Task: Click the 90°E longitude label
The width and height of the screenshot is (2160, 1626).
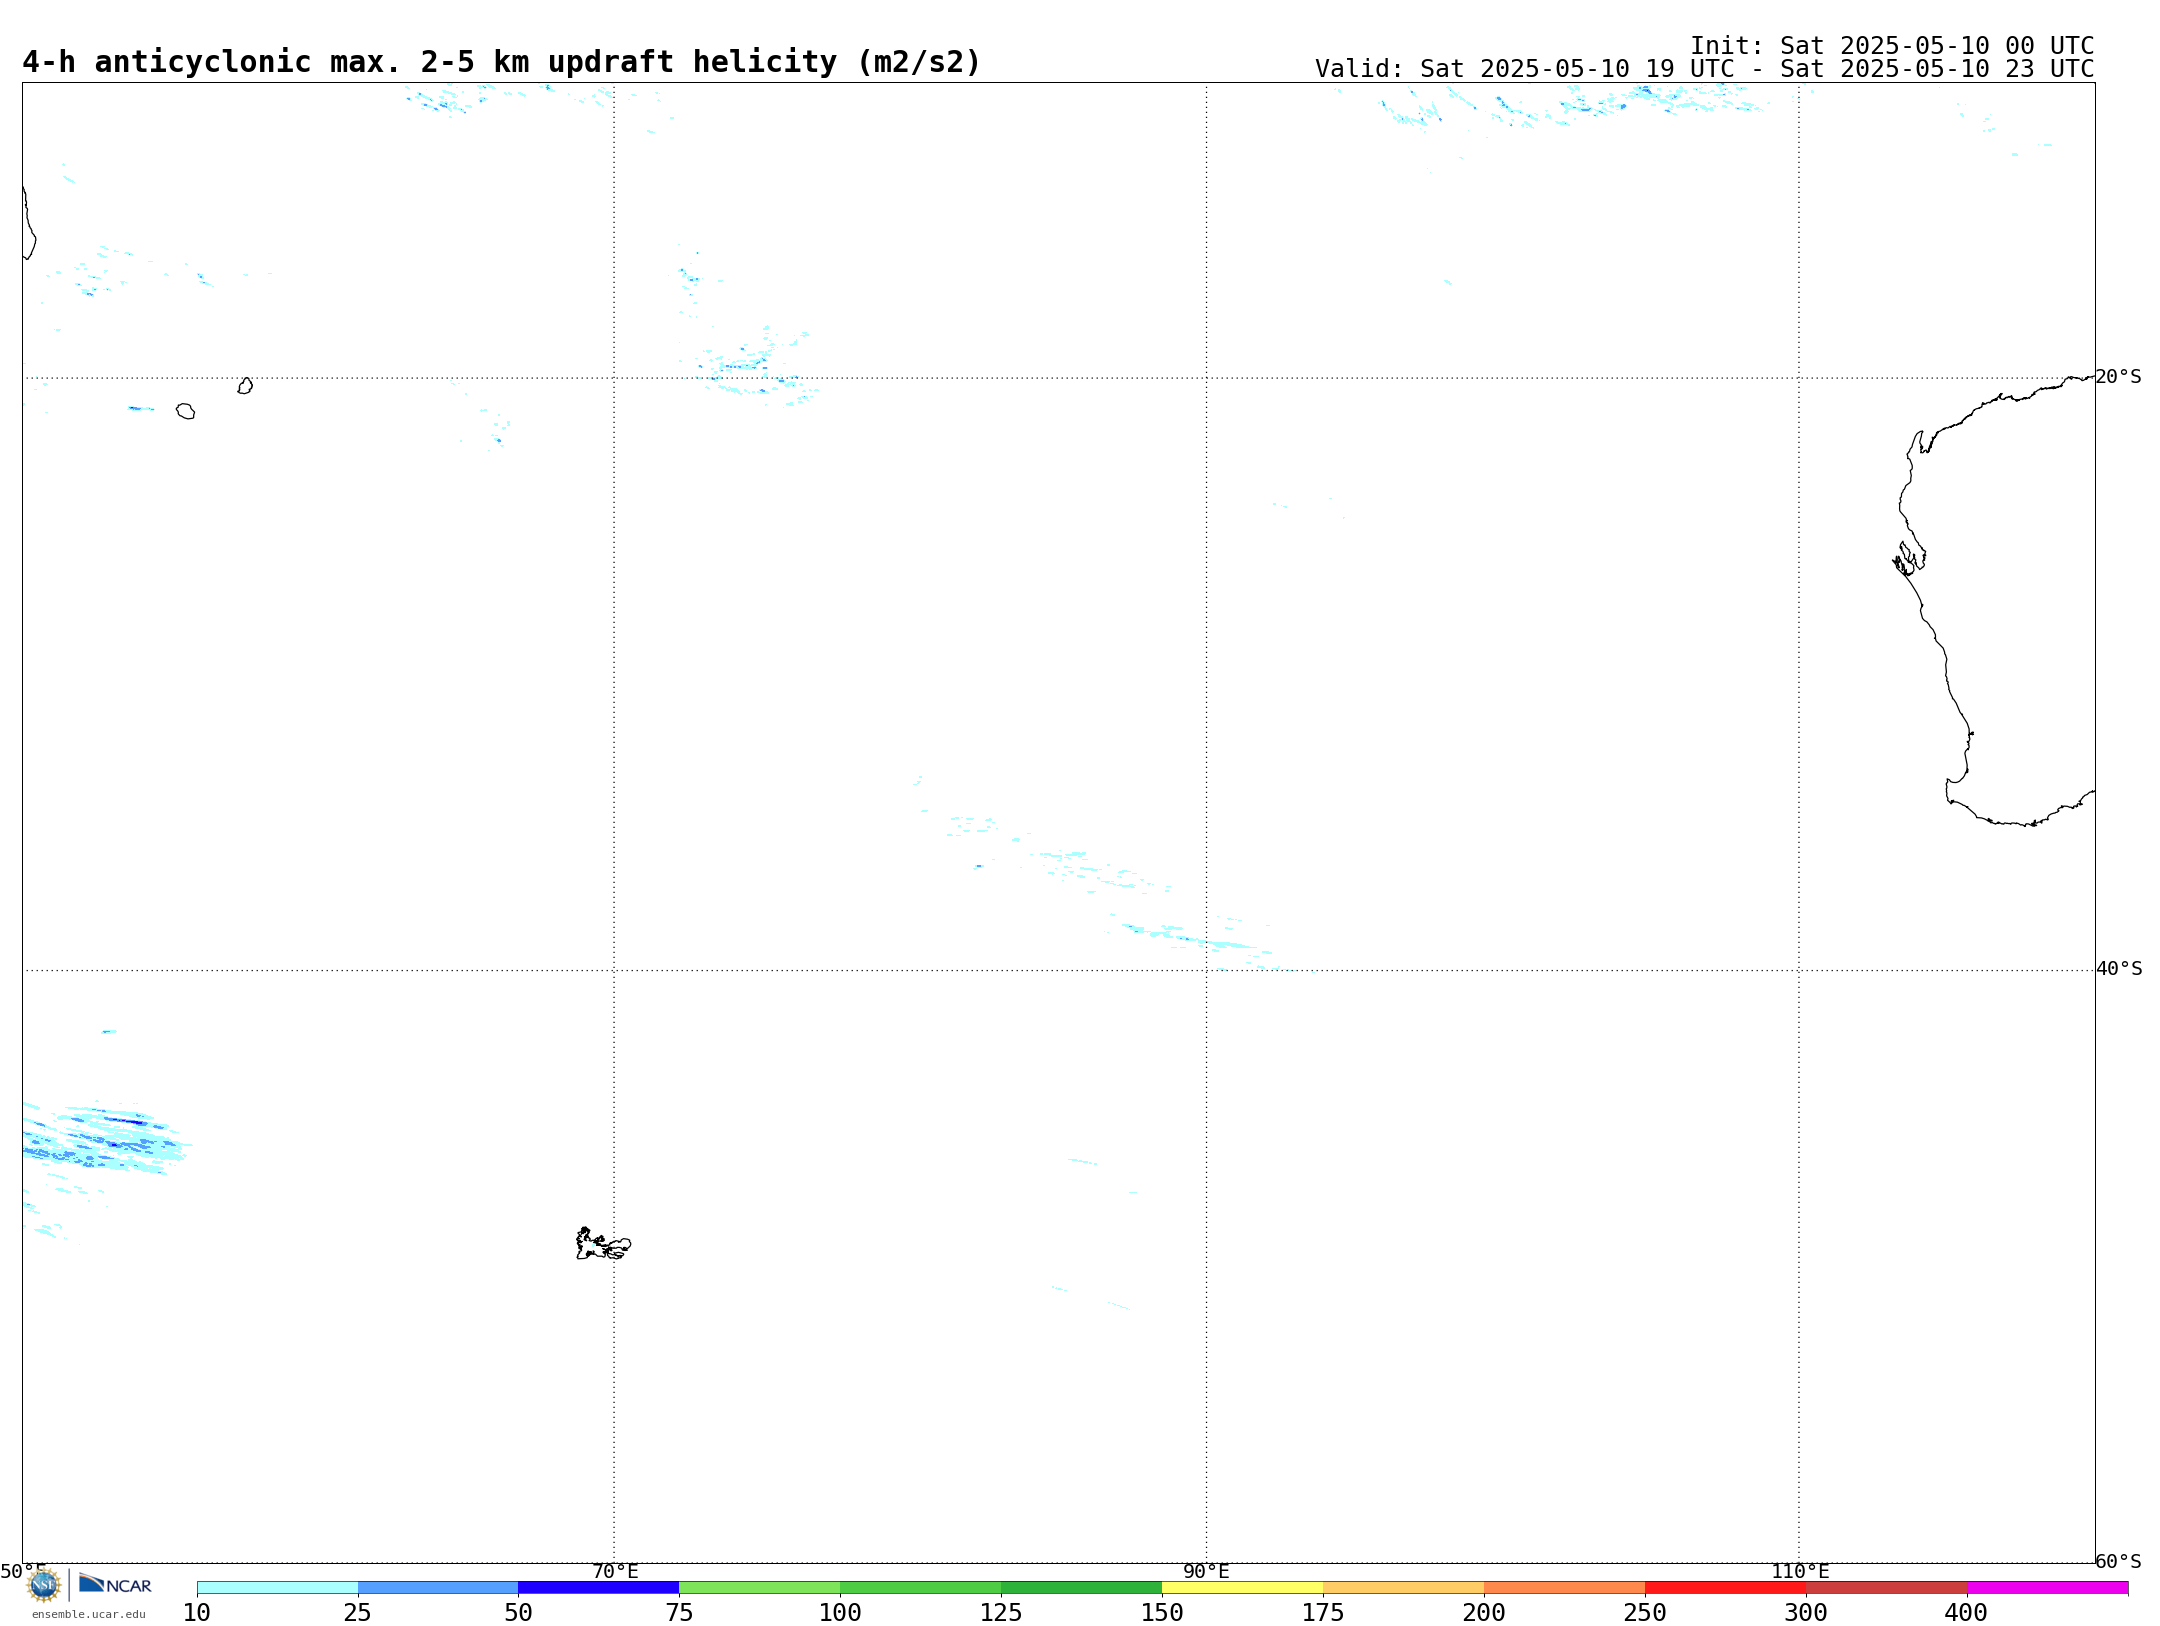Action: pyautogui.click(x=1206, y=1571)
